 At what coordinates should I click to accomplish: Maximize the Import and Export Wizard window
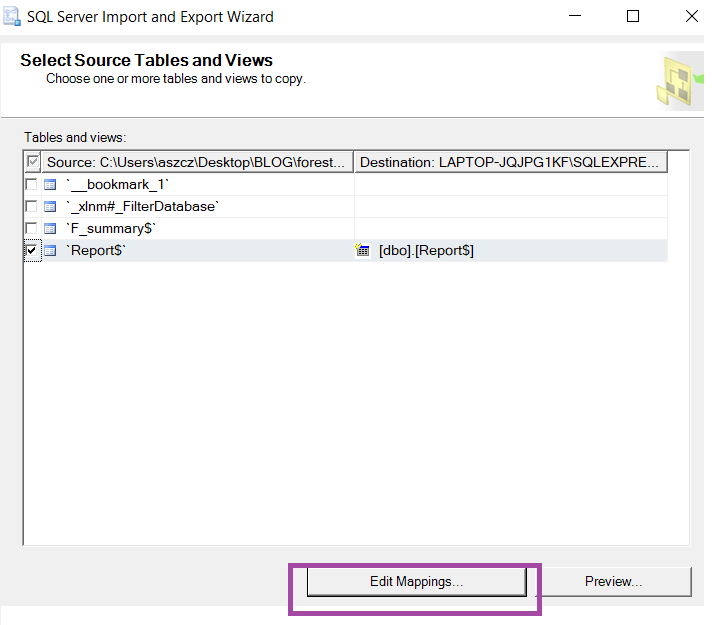click(x=633, y=16)
